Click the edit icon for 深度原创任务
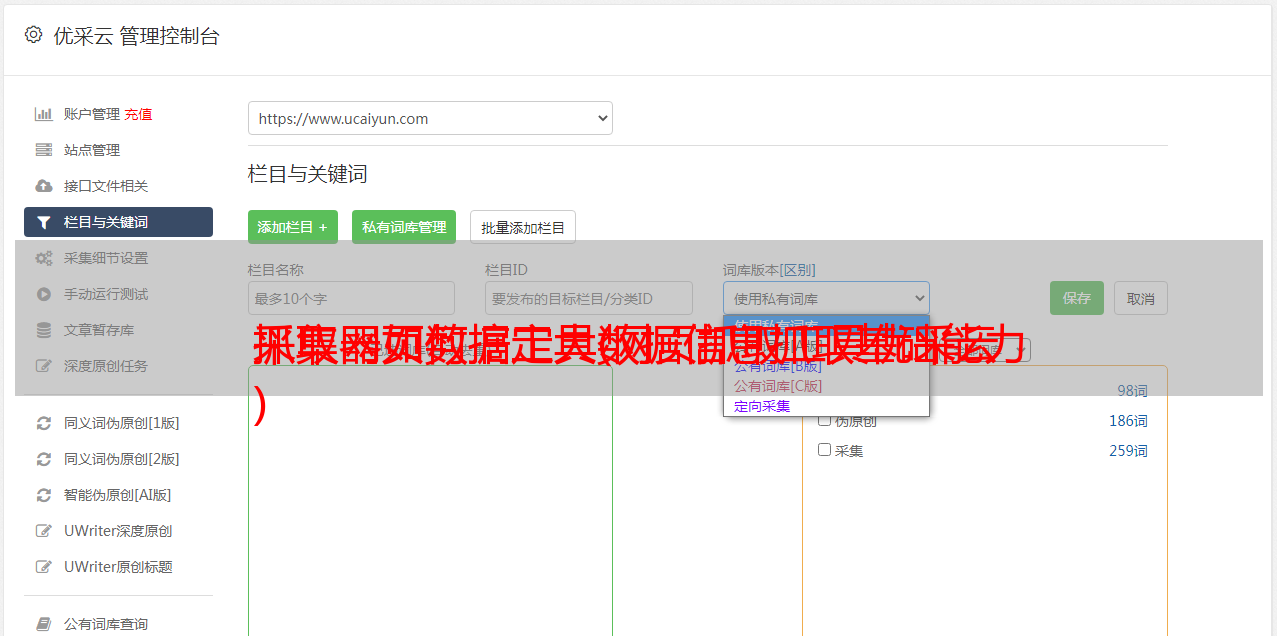The height and width of the screenshot is (636, 1277). click(43, 366)
